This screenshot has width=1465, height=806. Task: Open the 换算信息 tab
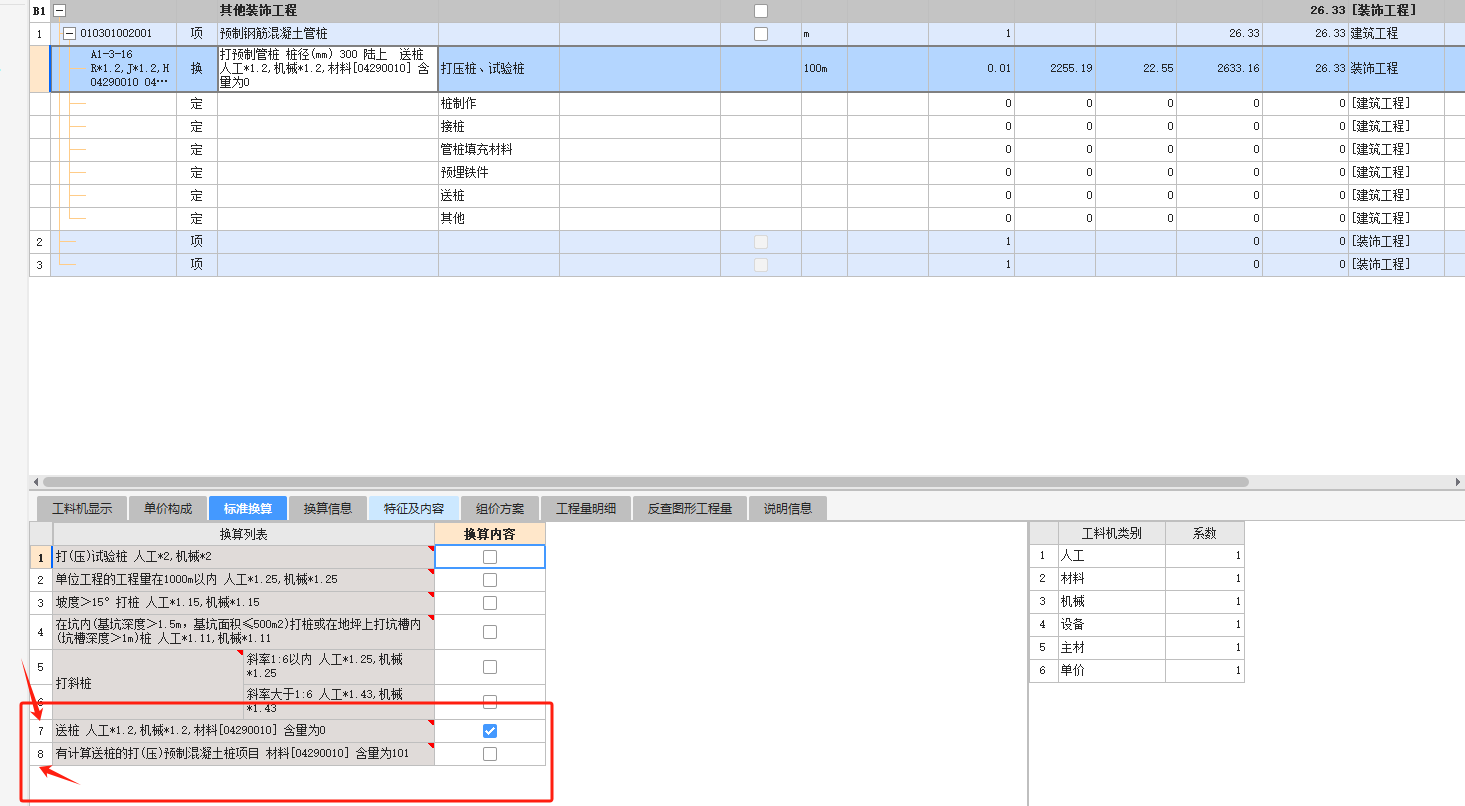(328, 508)
